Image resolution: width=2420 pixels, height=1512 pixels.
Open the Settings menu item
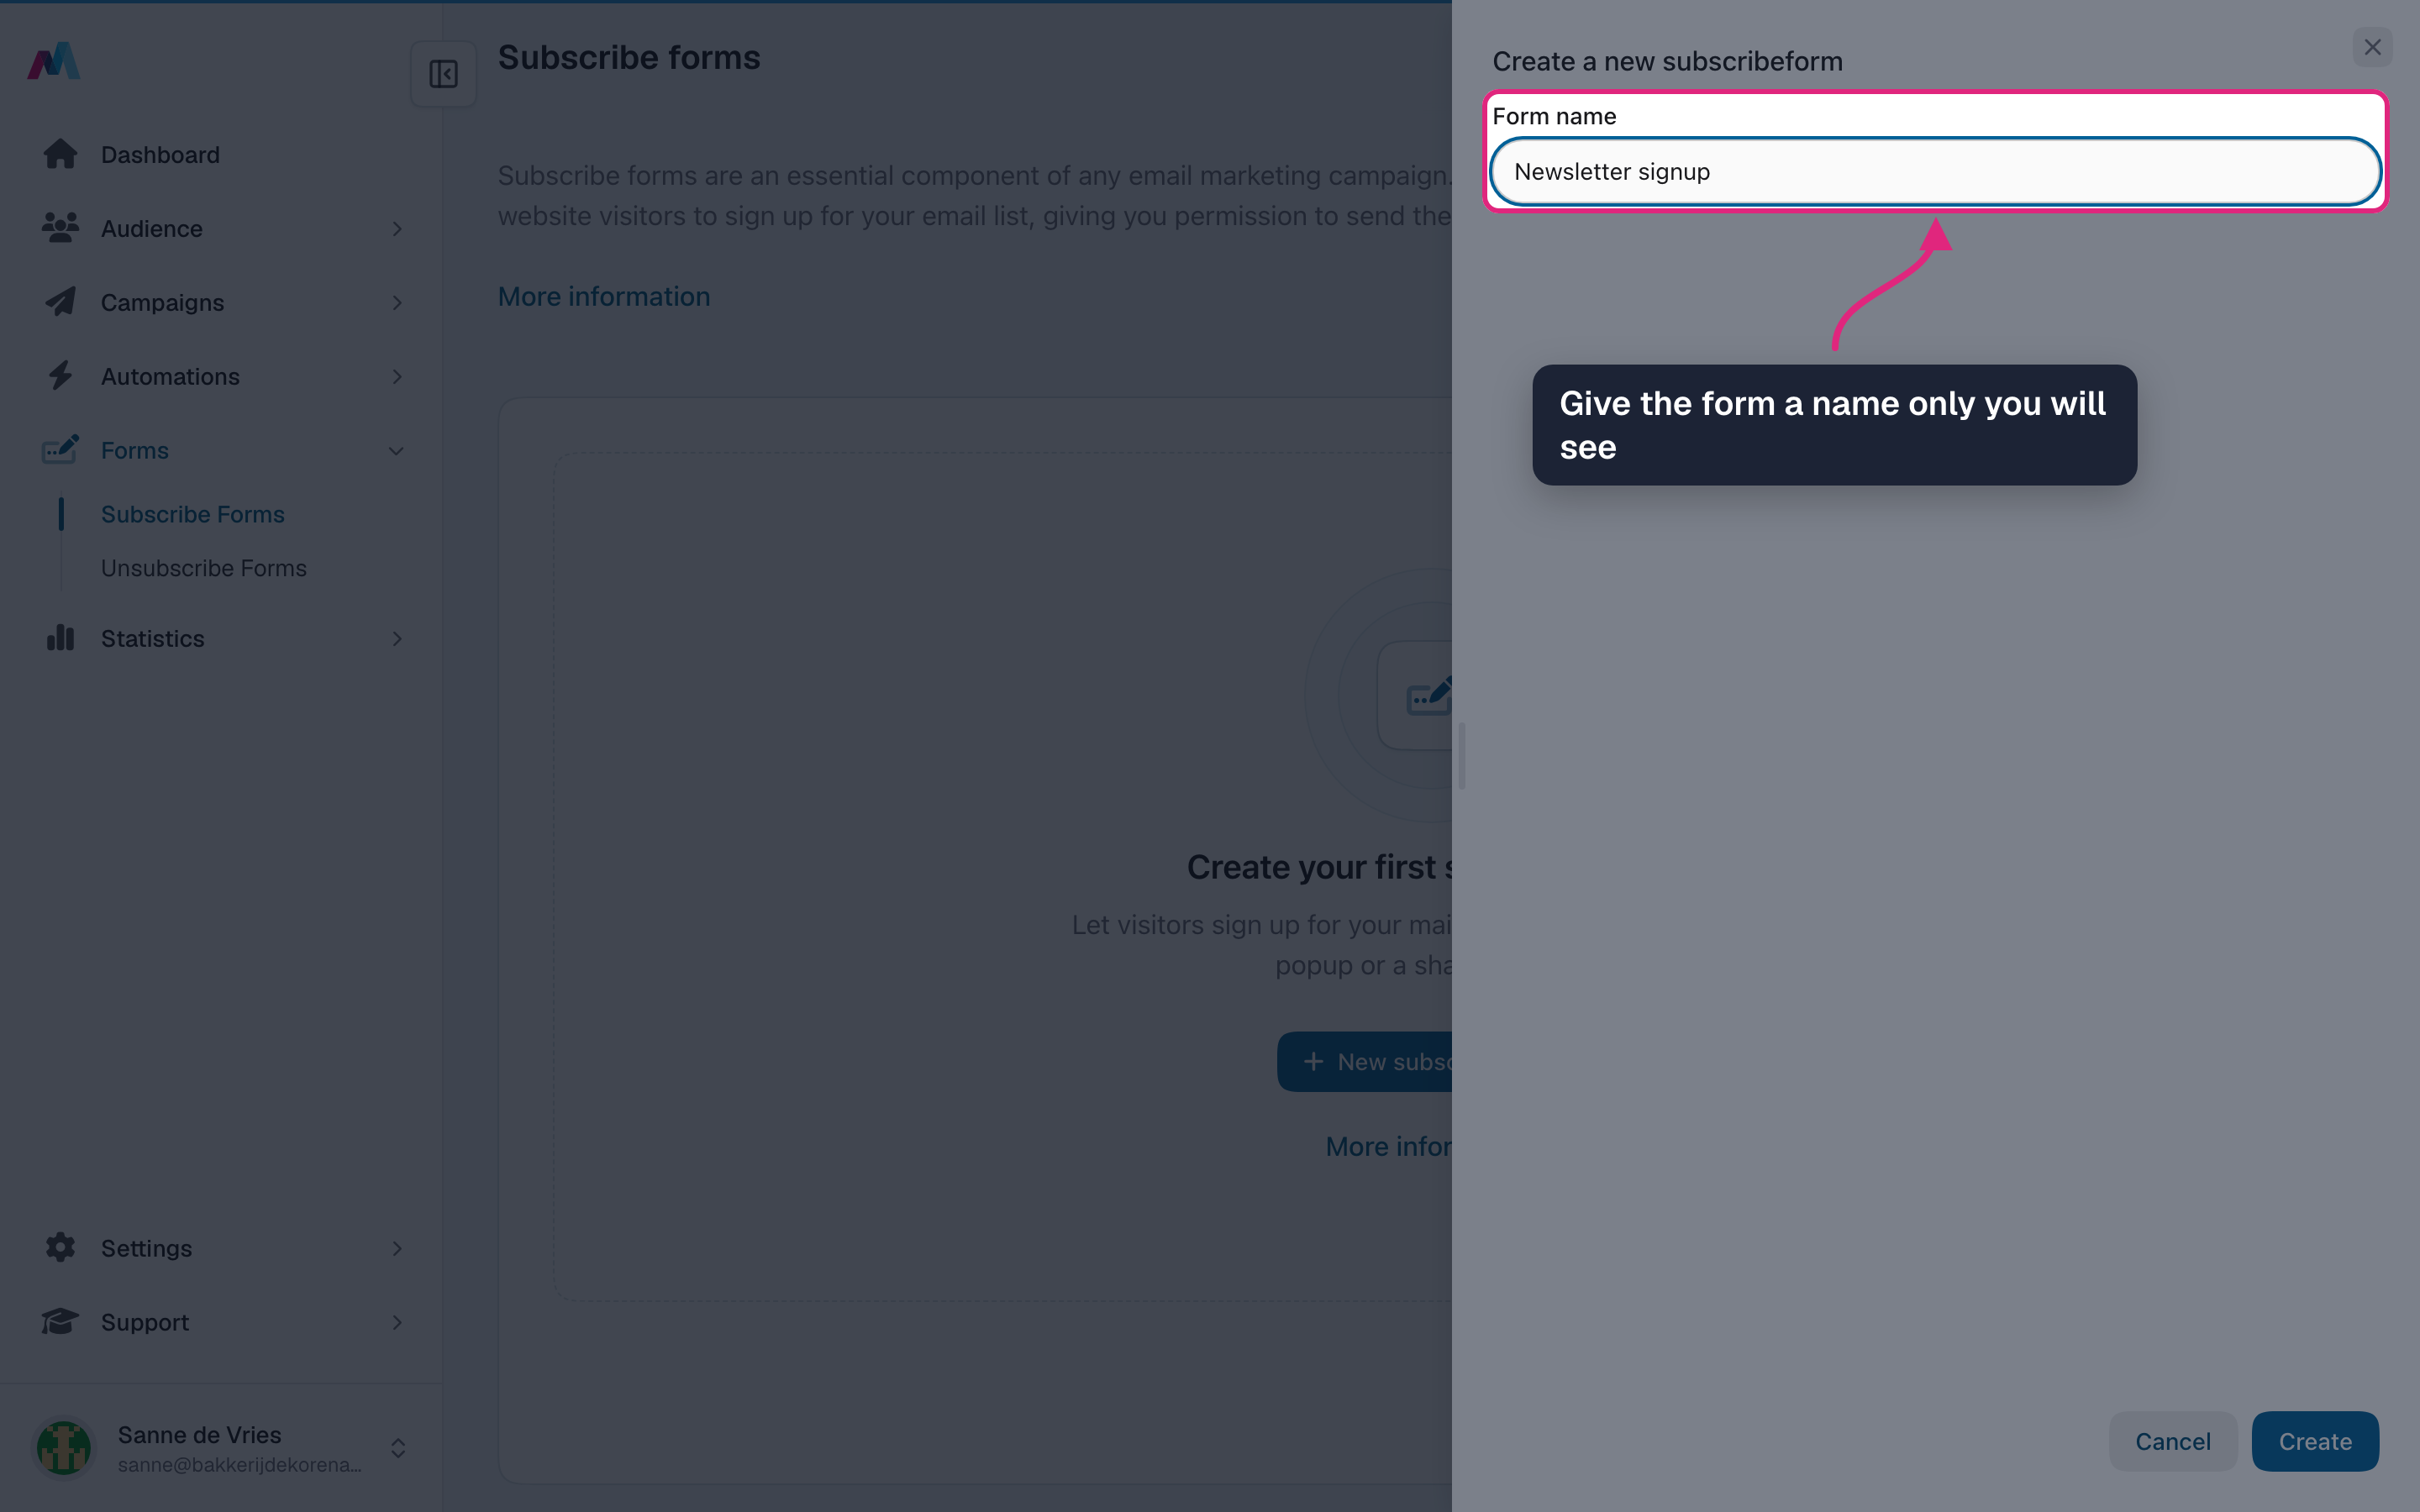(222, 1248)
